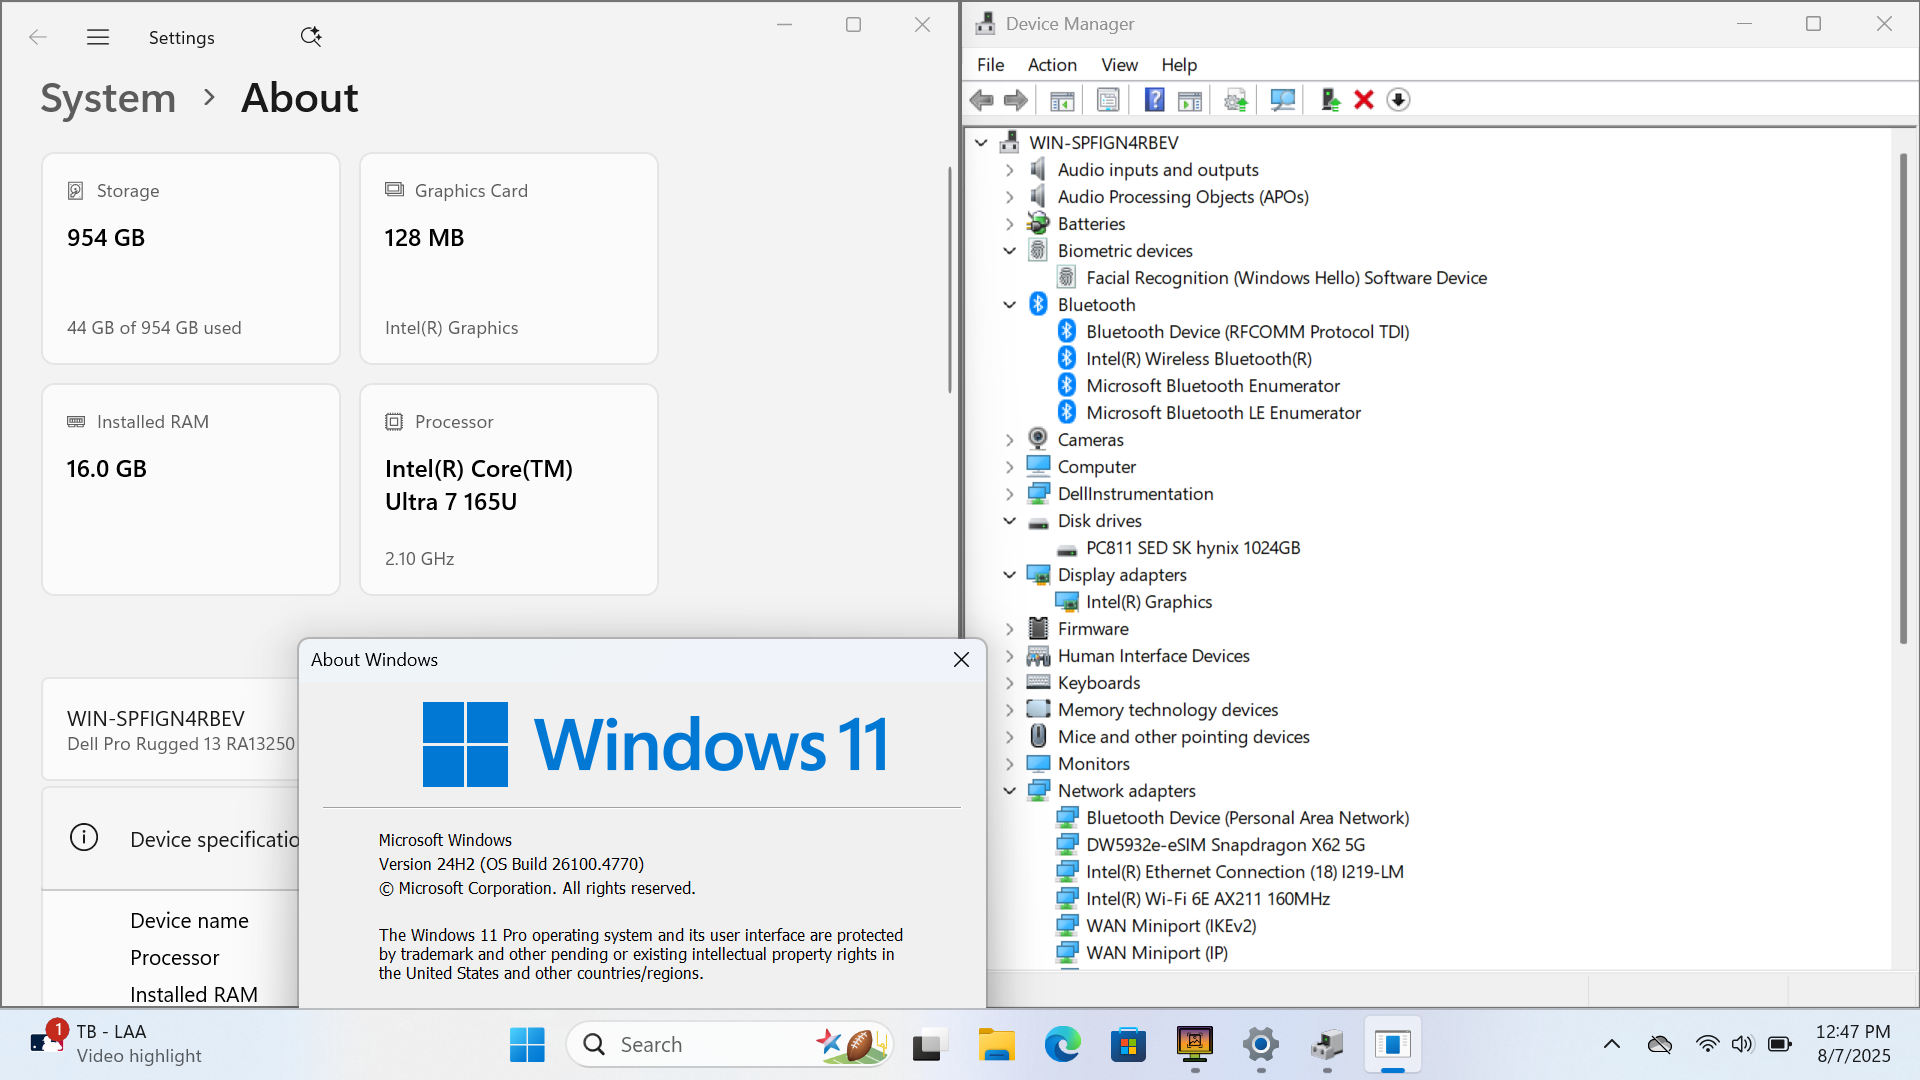
Task: Open File Explorer from taskbar
Action: point(996,1044)
